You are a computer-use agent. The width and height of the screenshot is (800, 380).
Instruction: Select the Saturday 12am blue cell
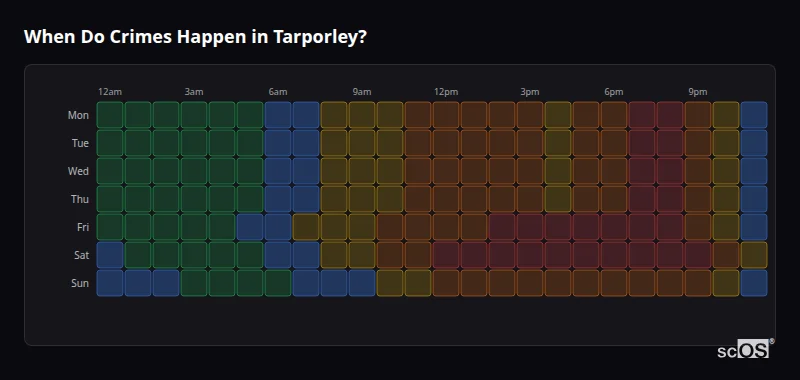click(x=110, y=255)
